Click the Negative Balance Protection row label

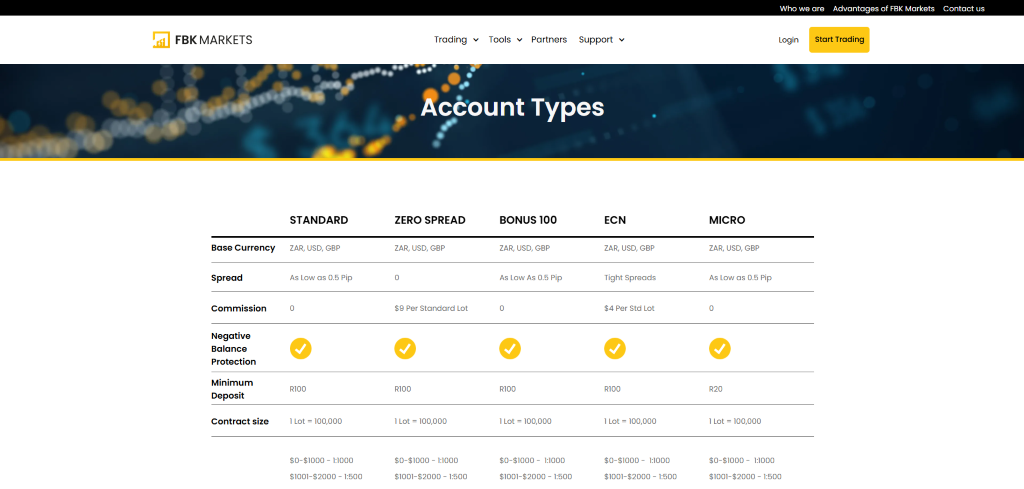[x=234, y=349]
